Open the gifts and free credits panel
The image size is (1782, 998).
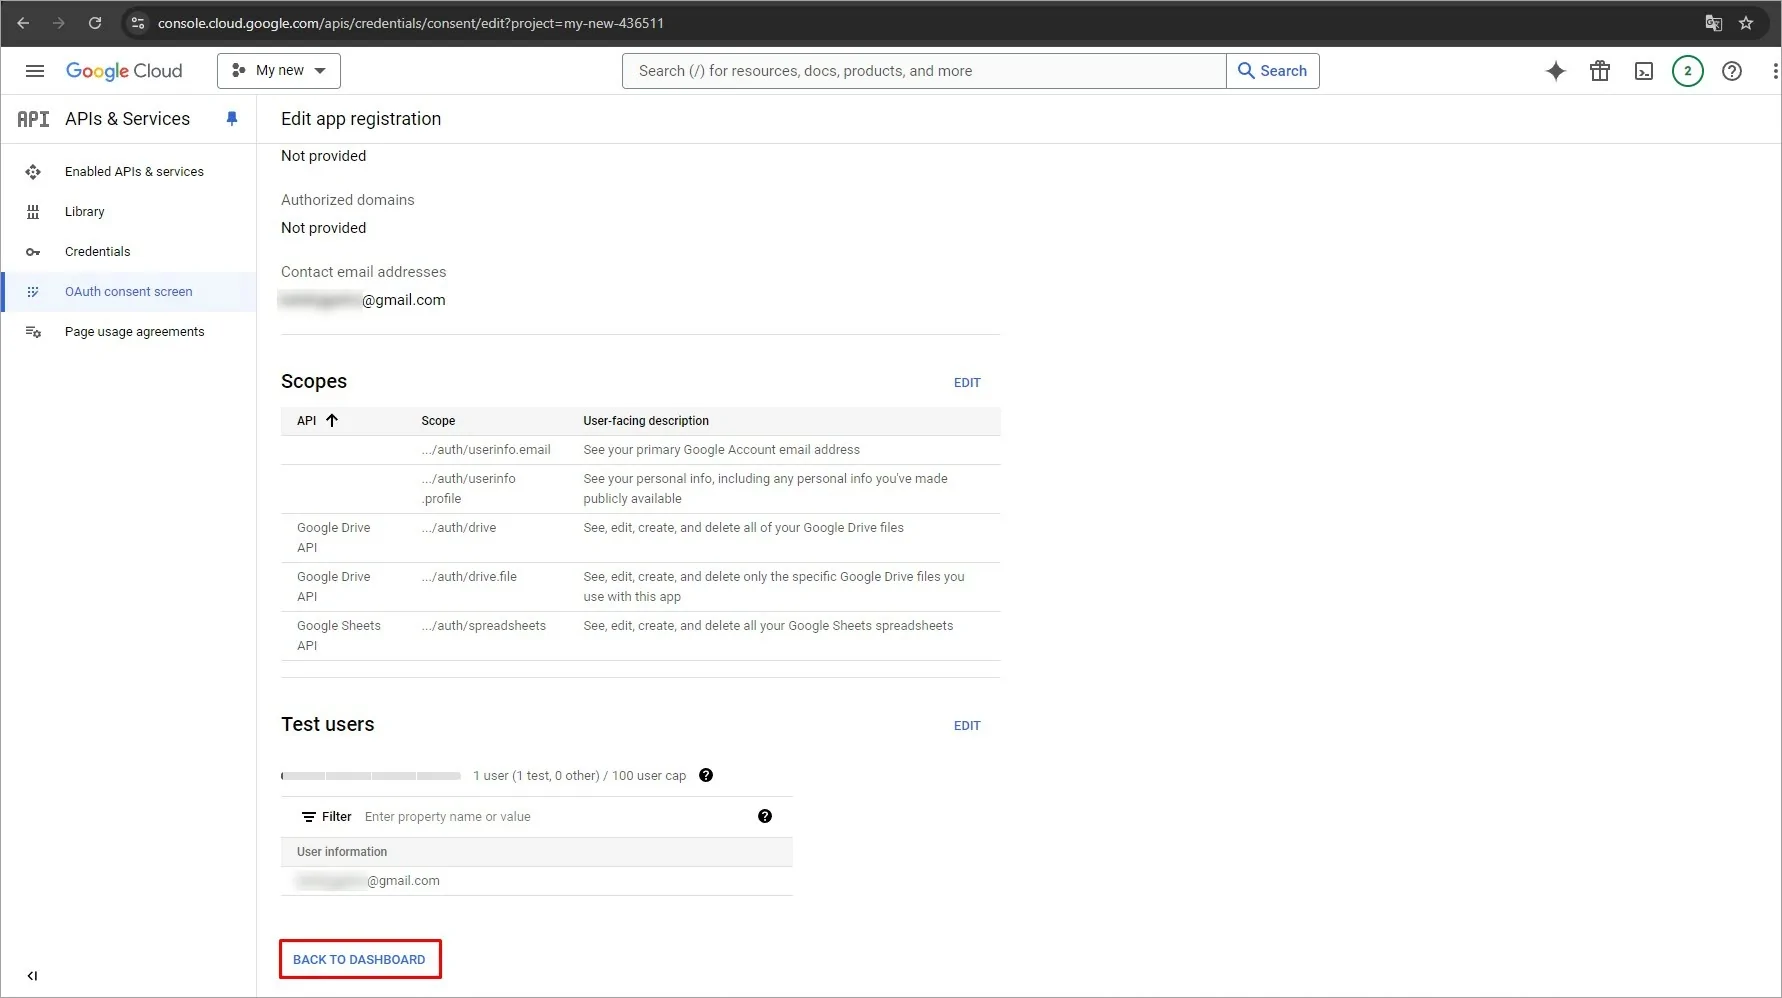pos(1599,70)
